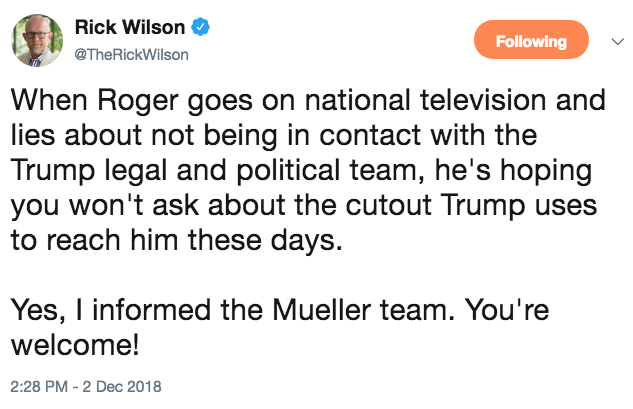633x409 pixels.
Task: Click the word hoping in the tweet
Action: click(x=546, y=171)
